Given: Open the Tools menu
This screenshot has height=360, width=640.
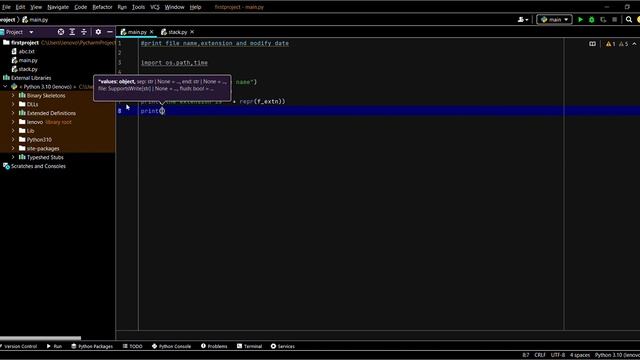Looking at the screenshot, I should (x=138, y=7).
